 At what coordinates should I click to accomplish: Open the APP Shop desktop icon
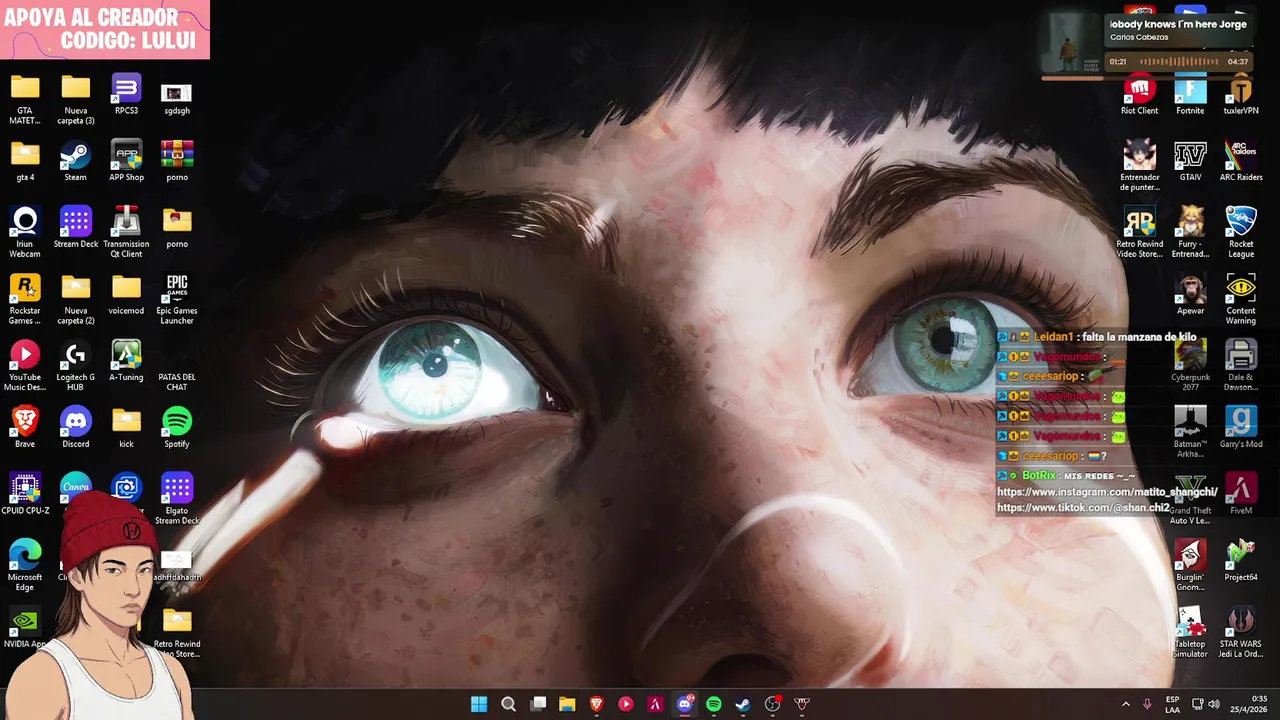[x=126, y=162]
